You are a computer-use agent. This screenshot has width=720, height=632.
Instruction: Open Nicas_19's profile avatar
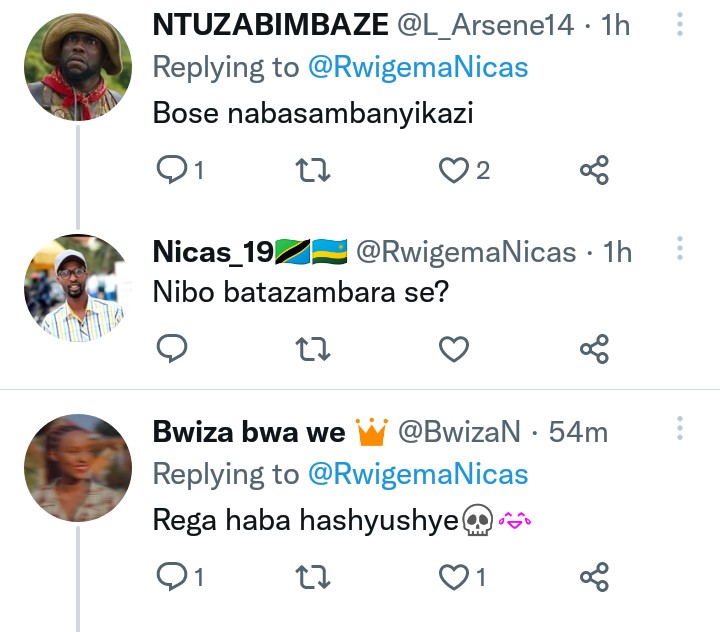[x=78, y=288]
